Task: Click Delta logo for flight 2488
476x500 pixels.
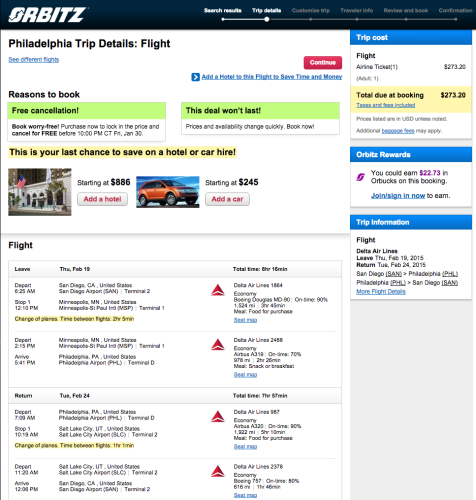Action: pyautogui.click(x=218, y=345)
